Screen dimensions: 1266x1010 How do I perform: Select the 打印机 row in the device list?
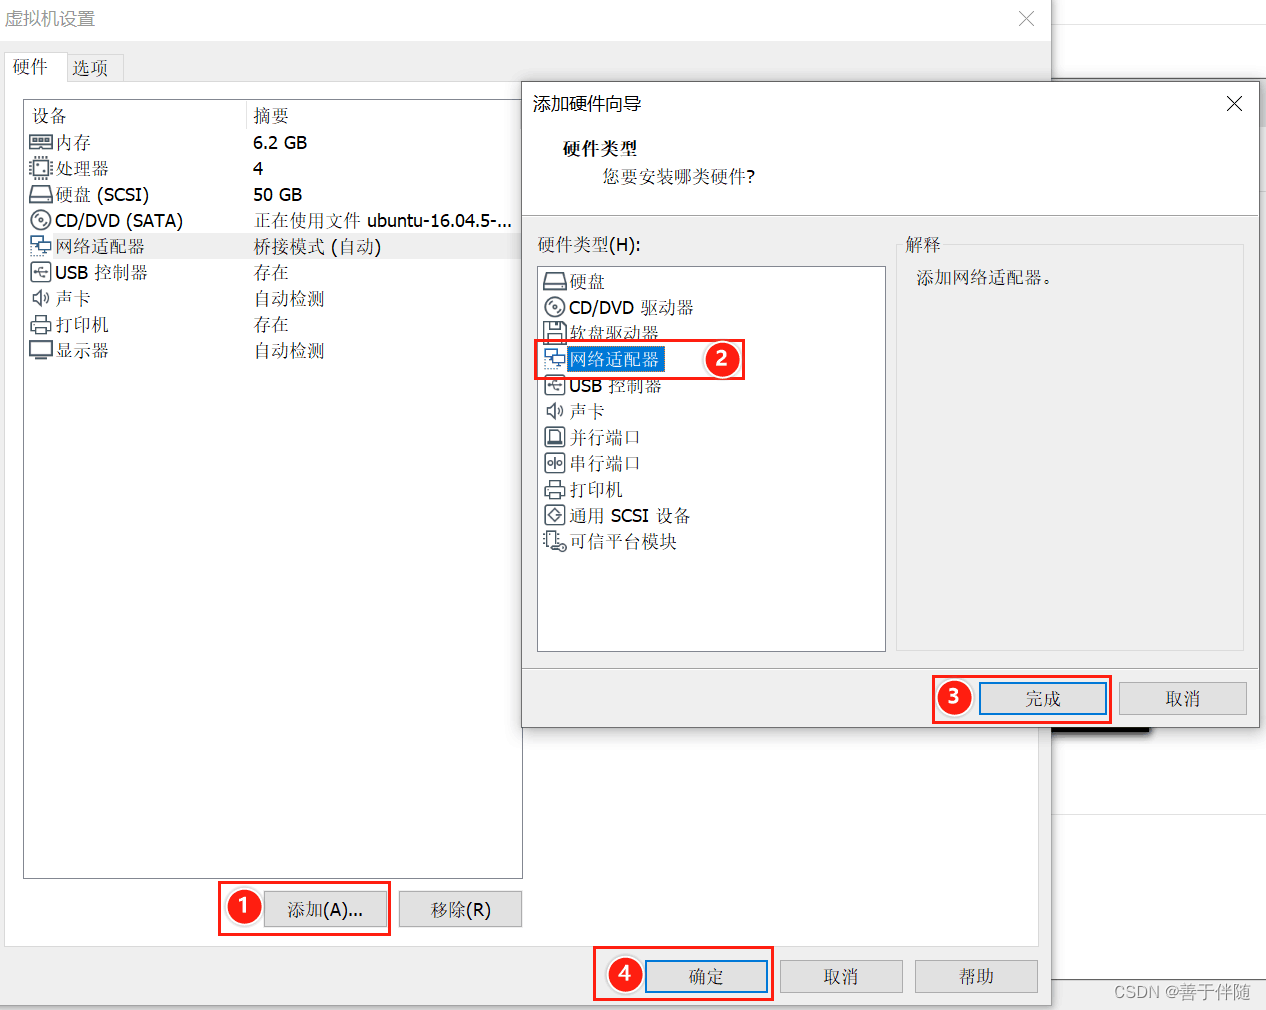(272, 324)
